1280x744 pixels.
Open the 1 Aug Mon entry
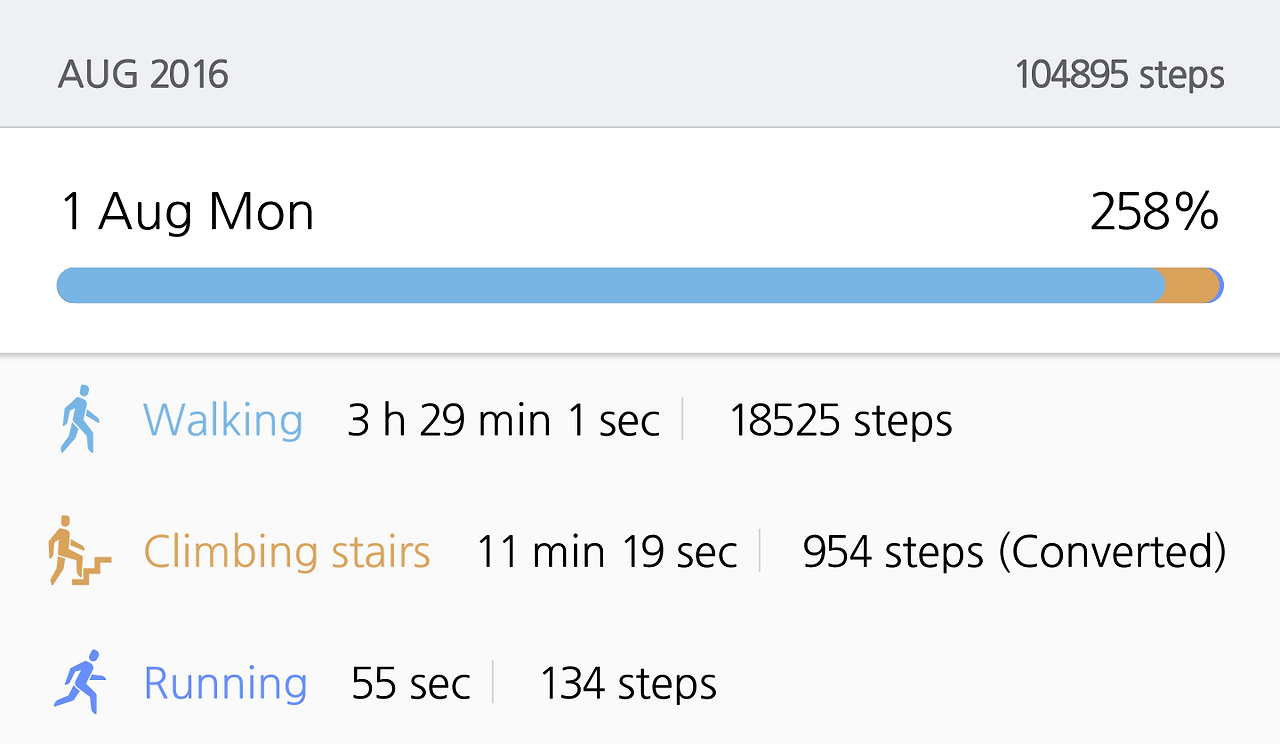click(188, 212)
